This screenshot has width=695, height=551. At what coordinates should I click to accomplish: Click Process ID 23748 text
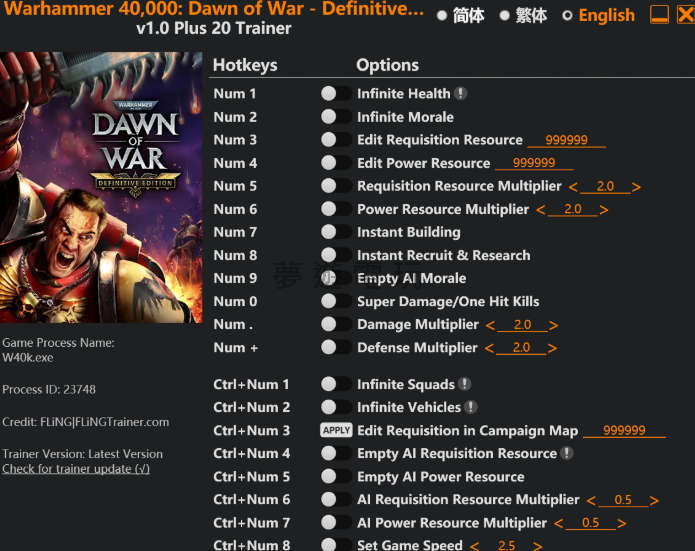(x=49, y=389)
